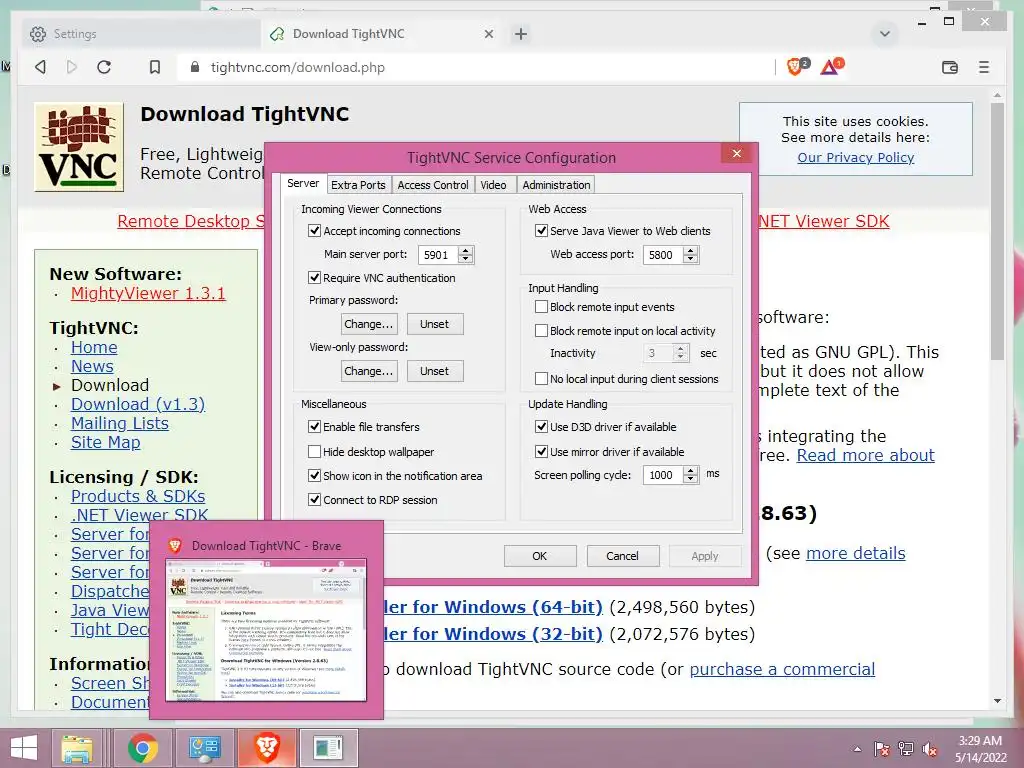Open a new browser tab with plus icon
Image resolution: width=1024 pixels, height=768 pixels.
tap(520, 34)
